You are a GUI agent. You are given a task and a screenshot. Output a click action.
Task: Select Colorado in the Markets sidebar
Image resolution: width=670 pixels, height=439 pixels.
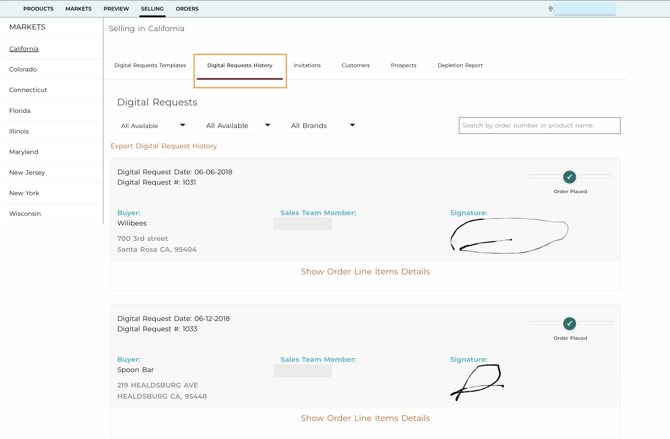(x=52, y=69)
